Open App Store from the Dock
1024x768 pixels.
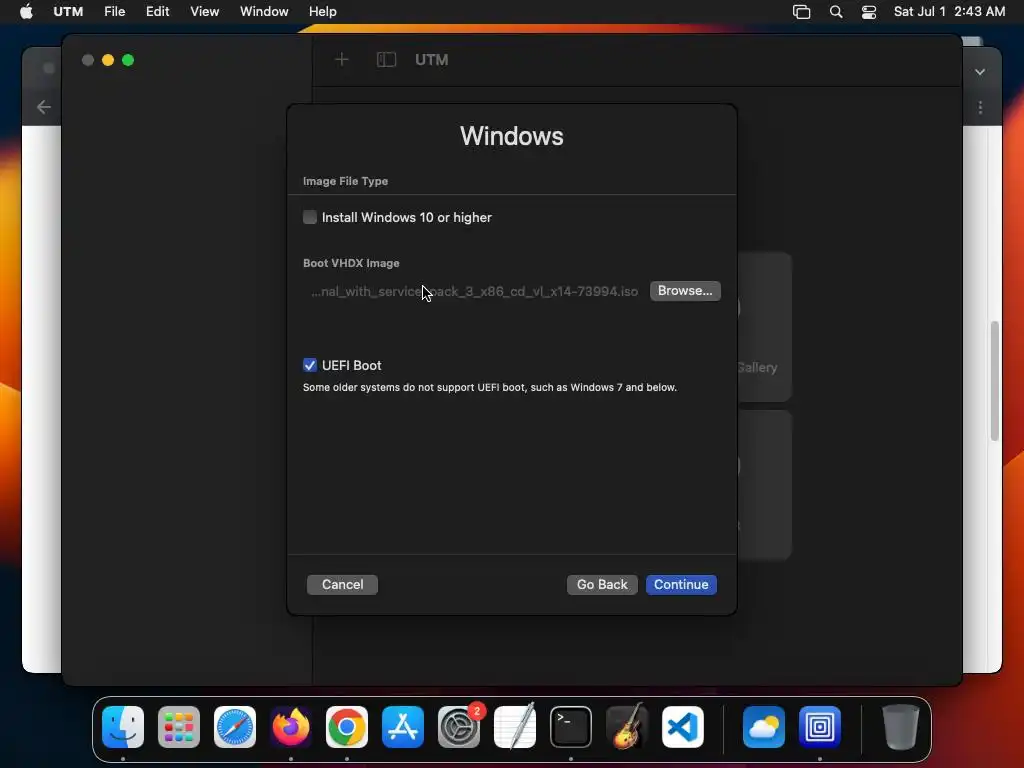tap(403, 727)
